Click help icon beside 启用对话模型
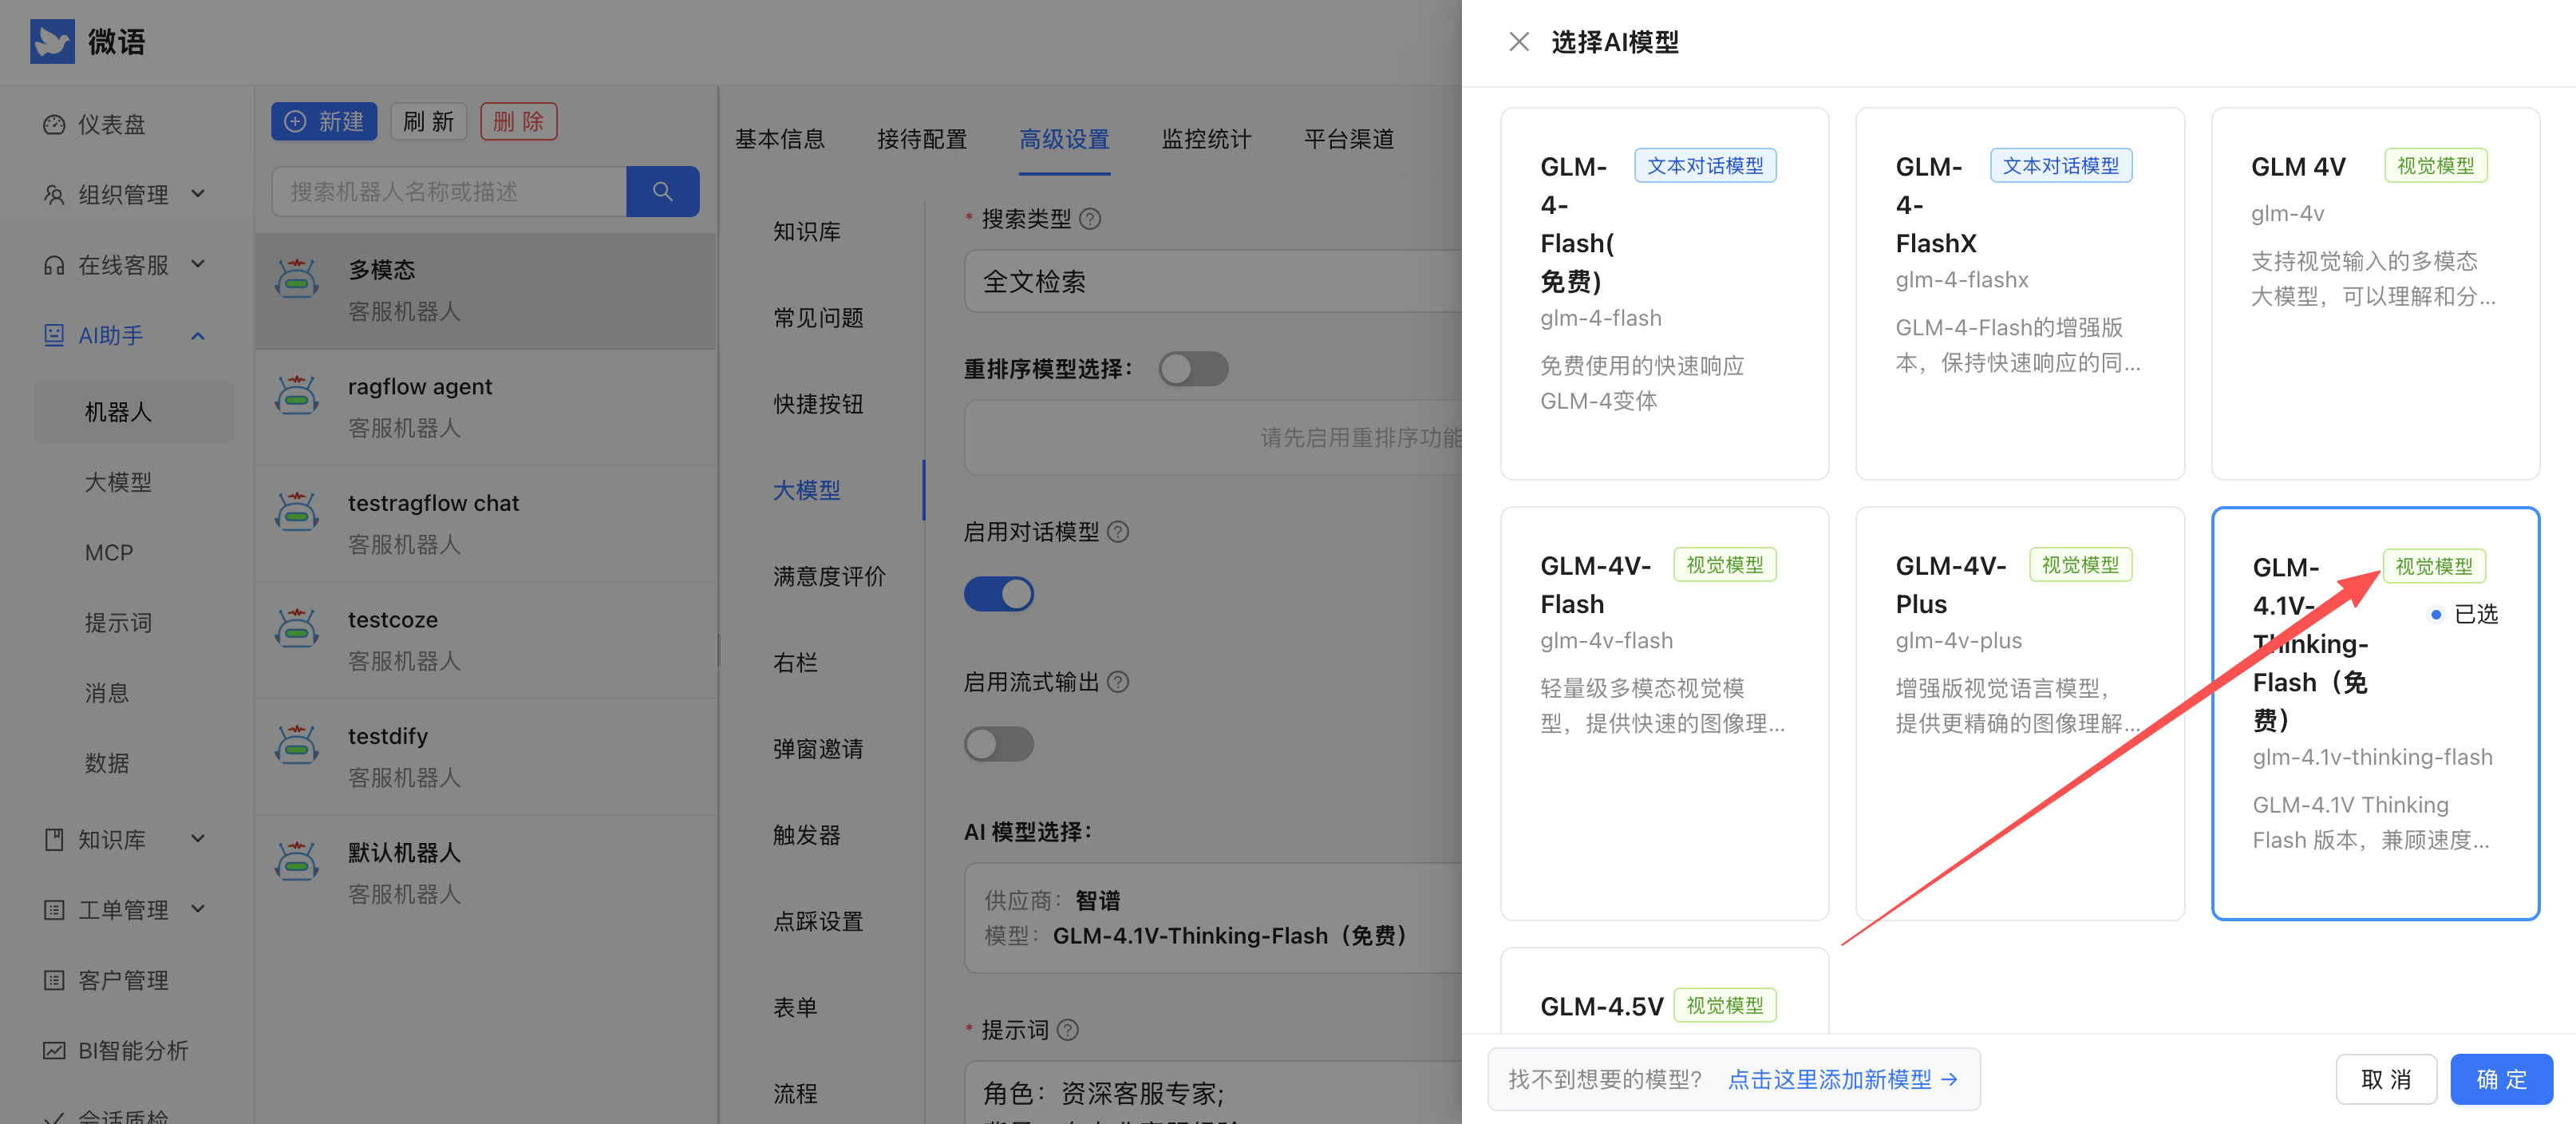This screenshot has height=1124, width=2576. tap(1119, 532)
